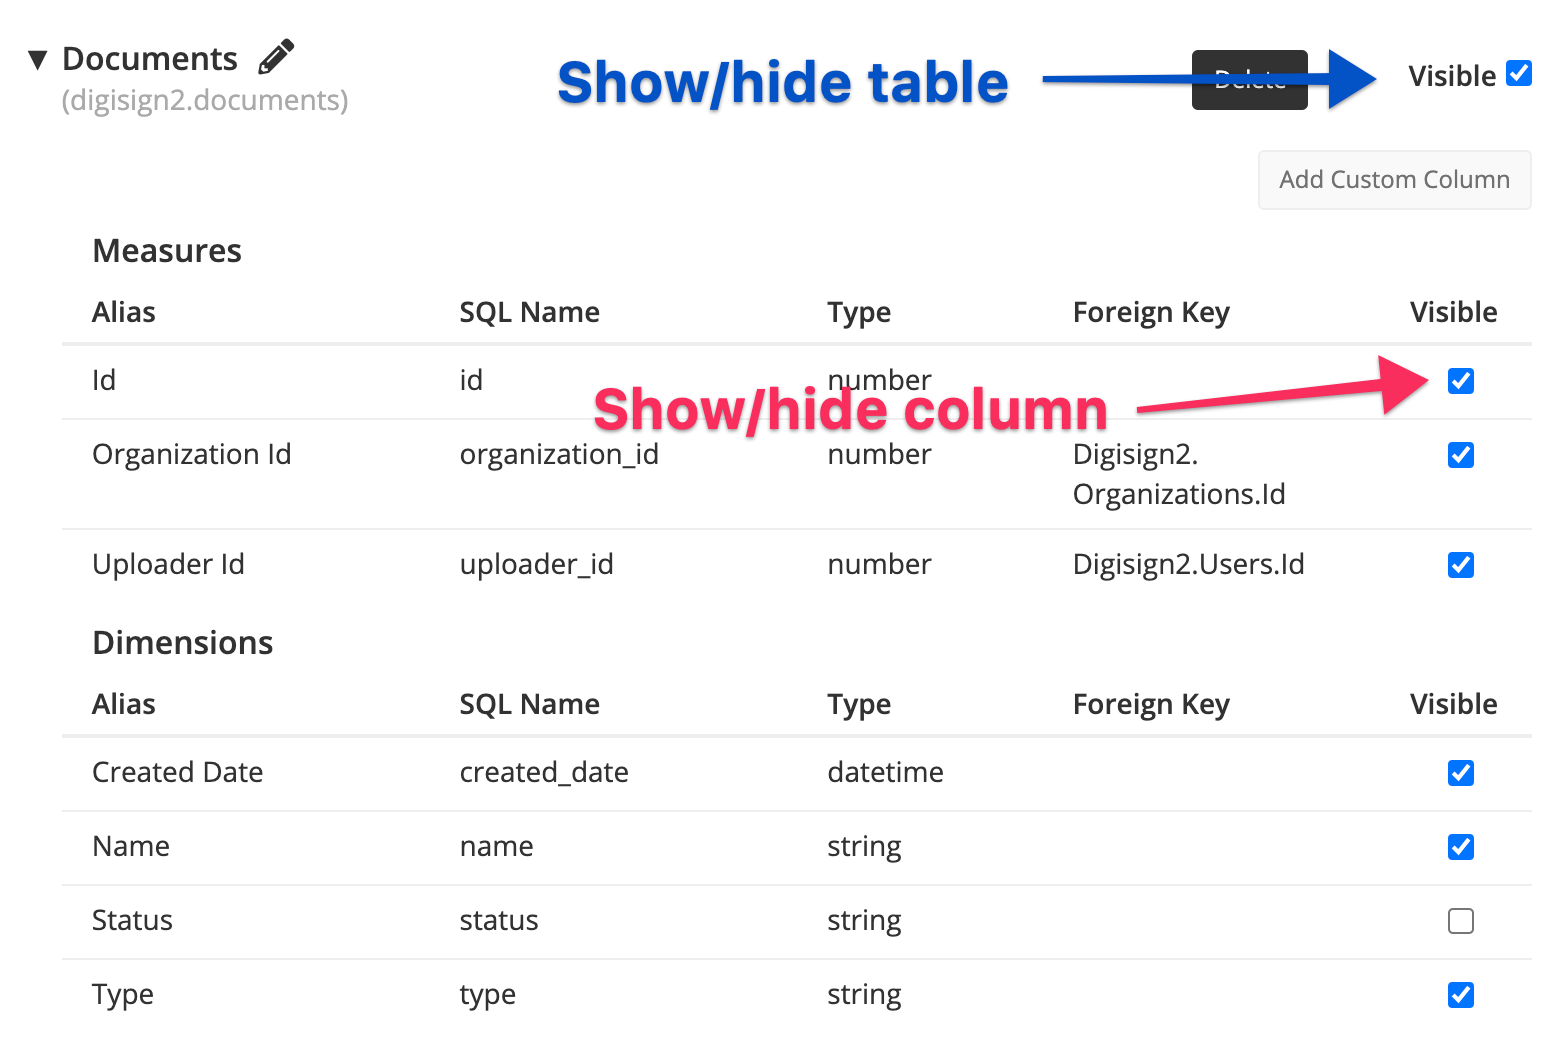Screen dimensions: 1564x1040
Task: Click the organization_id SQL name cell
Action: [x=559, y=455]
